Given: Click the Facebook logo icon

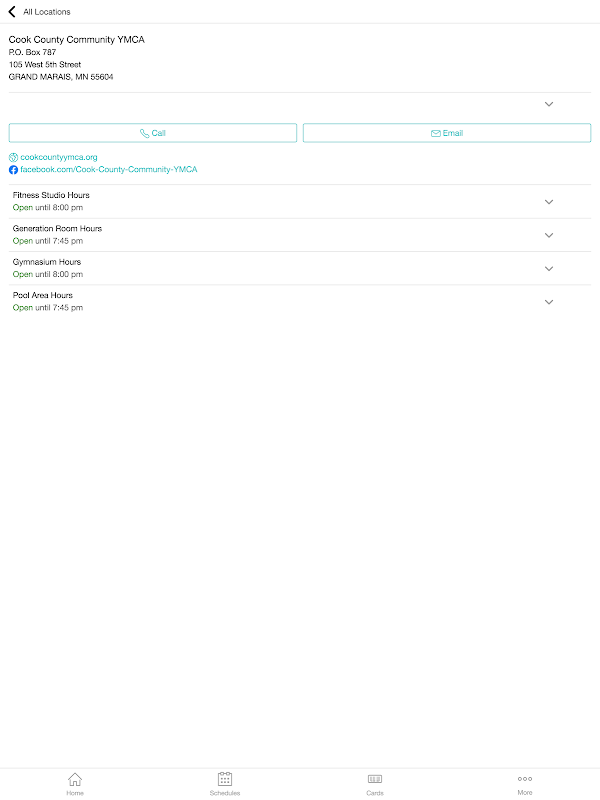Looking at the screenshot, I should (13, 169).
